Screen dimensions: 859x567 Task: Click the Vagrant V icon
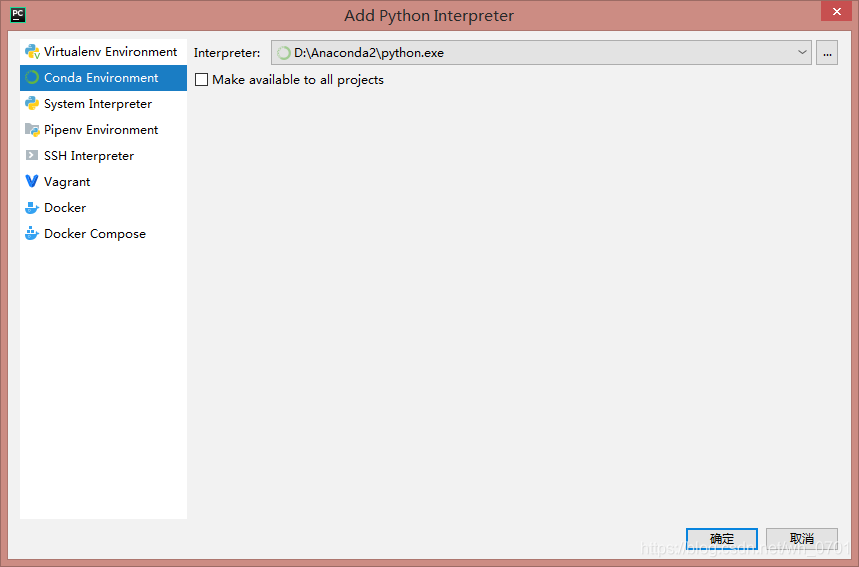point(32,181)
